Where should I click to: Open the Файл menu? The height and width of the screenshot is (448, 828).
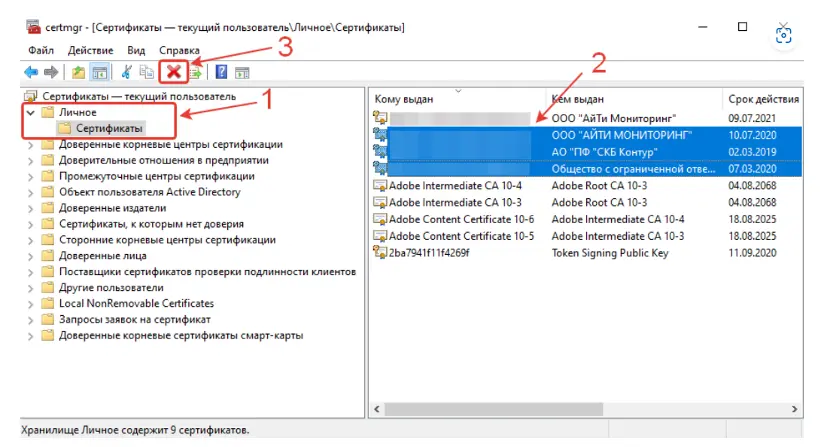(x=41, y=50)
